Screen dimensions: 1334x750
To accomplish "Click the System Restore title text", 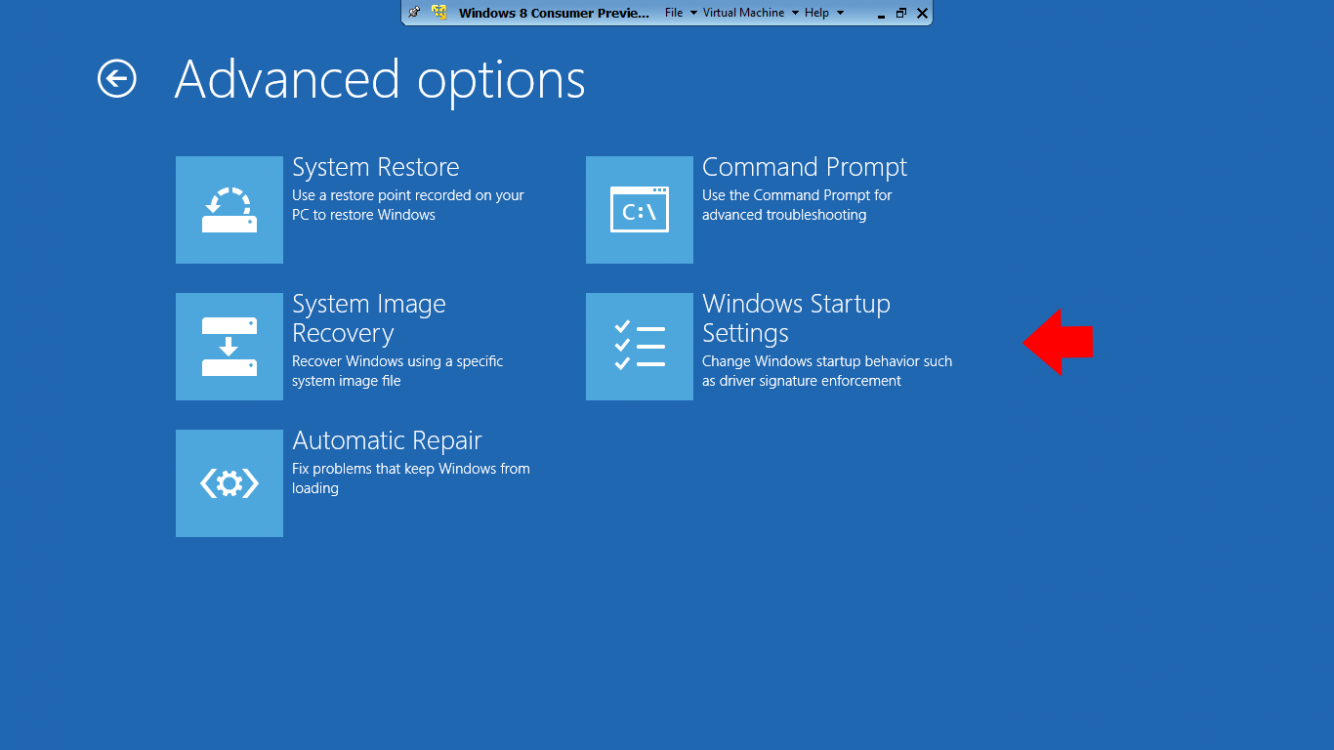I will [x=375, y=167].
